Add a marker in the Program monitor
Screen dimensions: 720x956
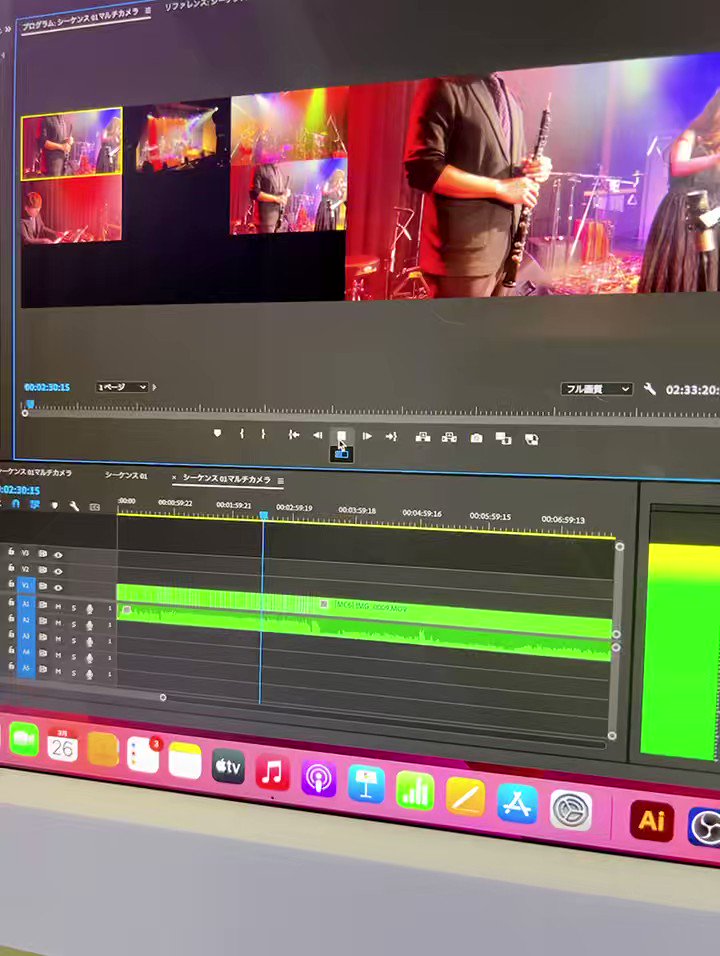217,433
